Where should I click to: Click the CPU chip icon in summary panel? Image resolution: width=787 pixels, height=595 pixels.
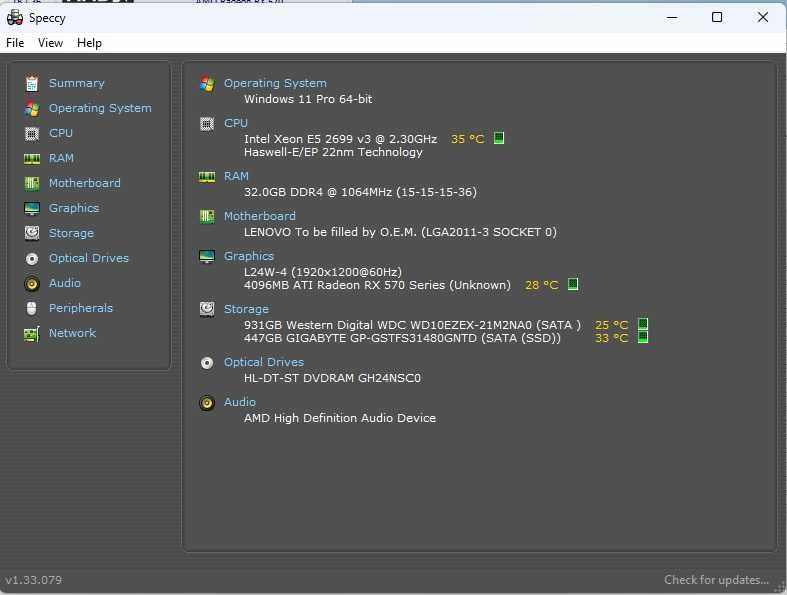[x=207, y=124]
